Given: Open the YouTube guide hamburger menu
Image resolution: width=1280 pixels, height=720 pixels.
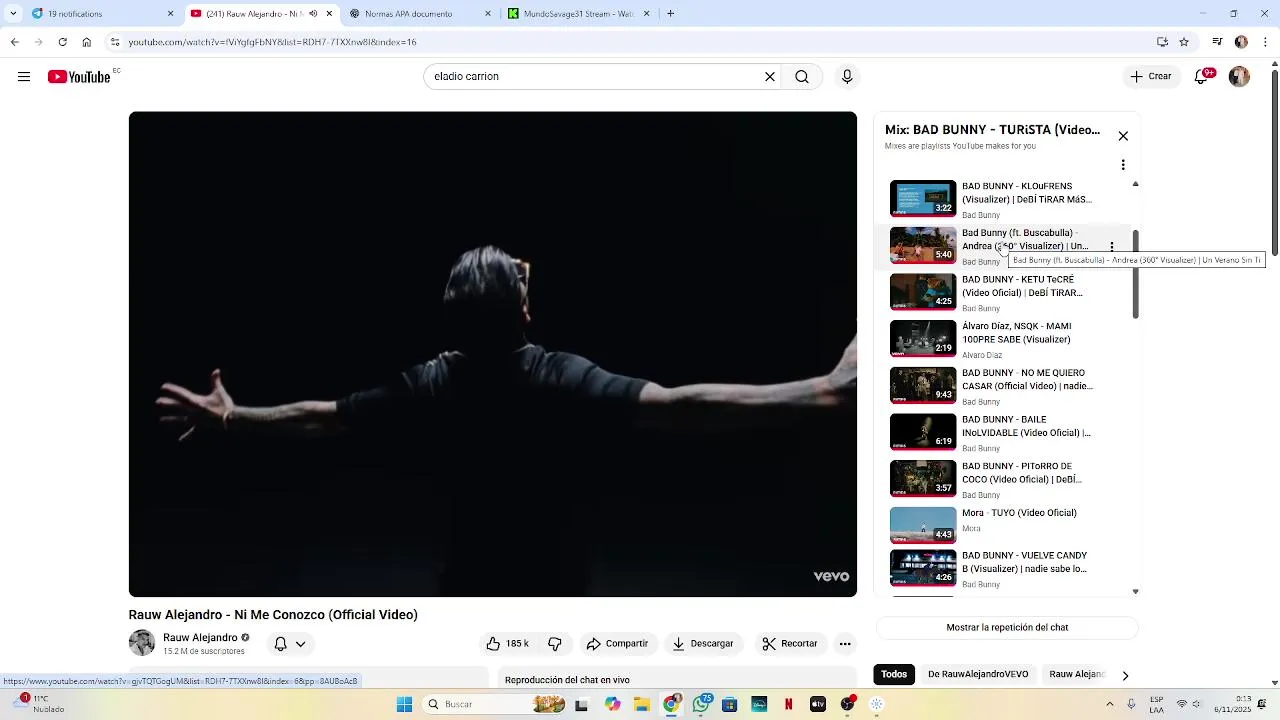Looking at the screenshot, I should click(24, 77).
